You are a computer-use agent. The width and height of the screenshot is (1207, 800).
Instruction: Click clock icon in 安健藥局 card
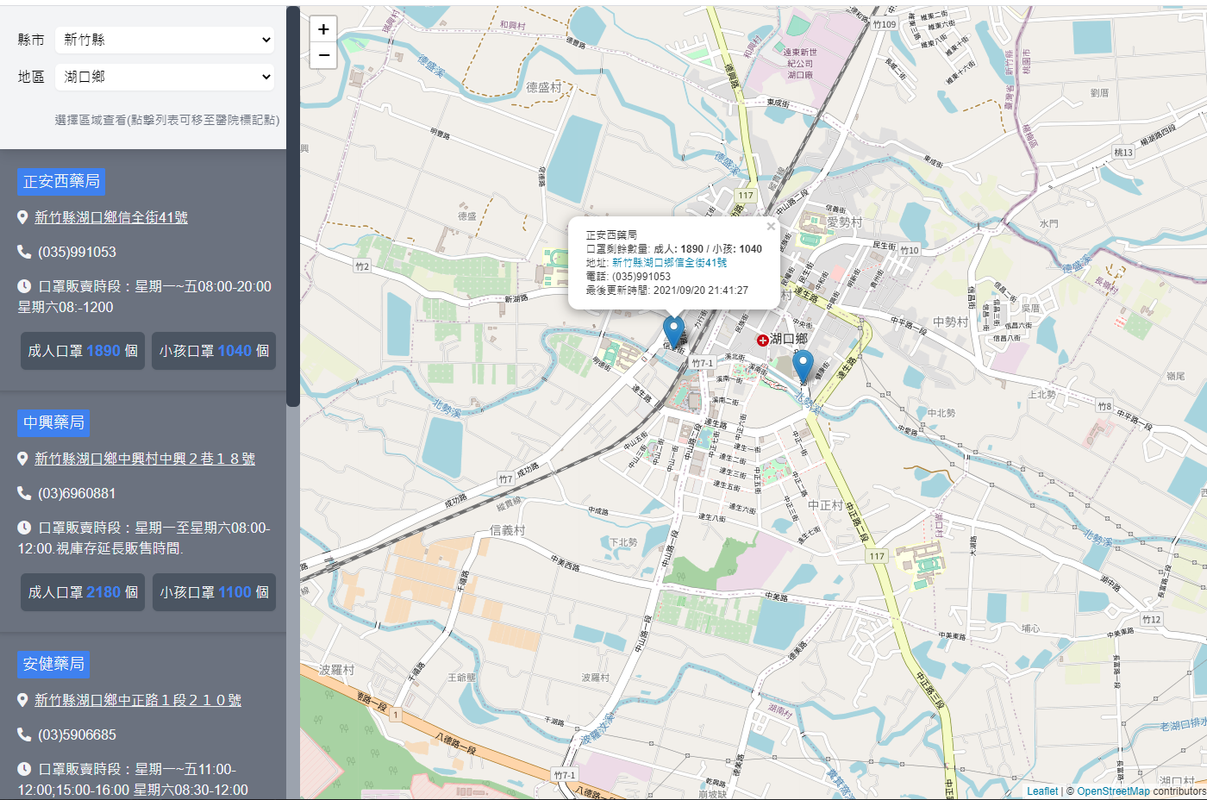pyautogui.click(x=24, y=769)
